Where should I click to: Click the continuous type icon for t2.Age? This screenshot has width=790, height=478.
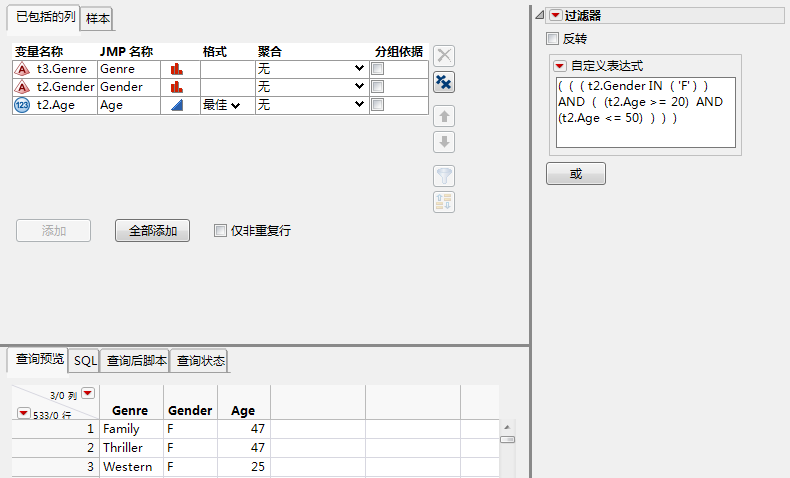[x=22, y=105]
